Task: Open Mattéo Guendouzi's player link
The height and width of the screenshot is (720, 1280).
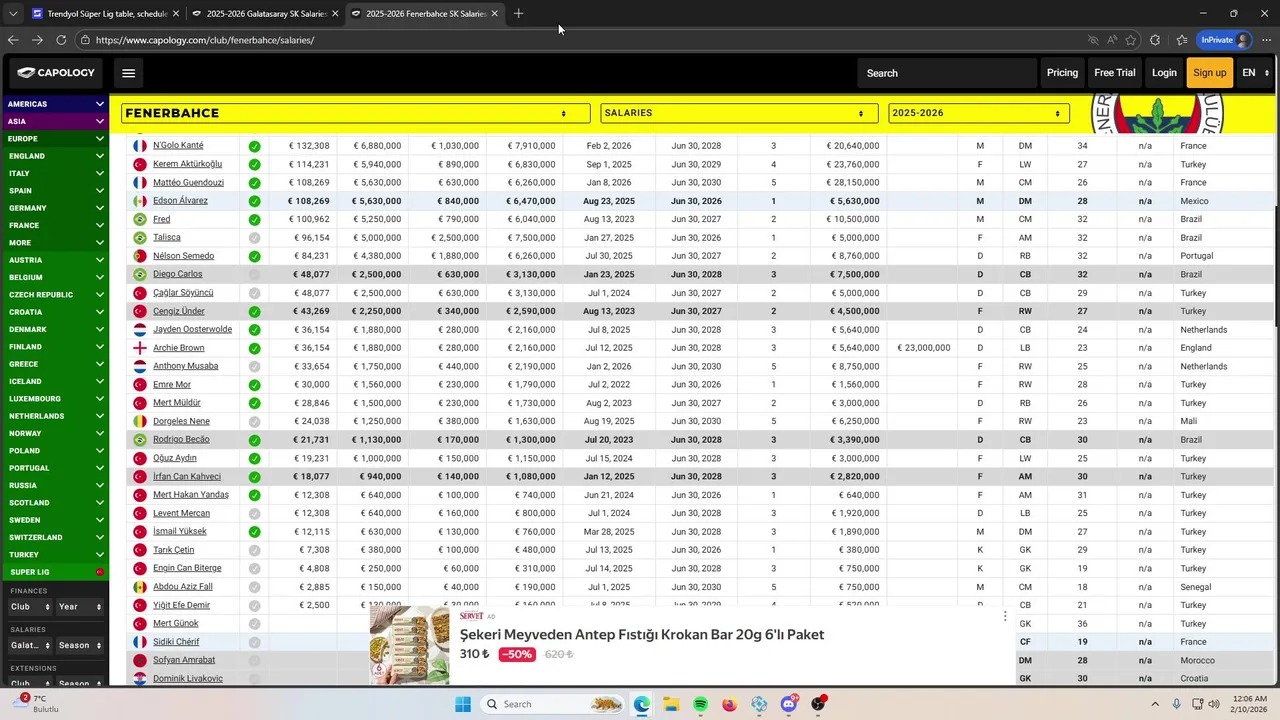Action: click(188, 183)
